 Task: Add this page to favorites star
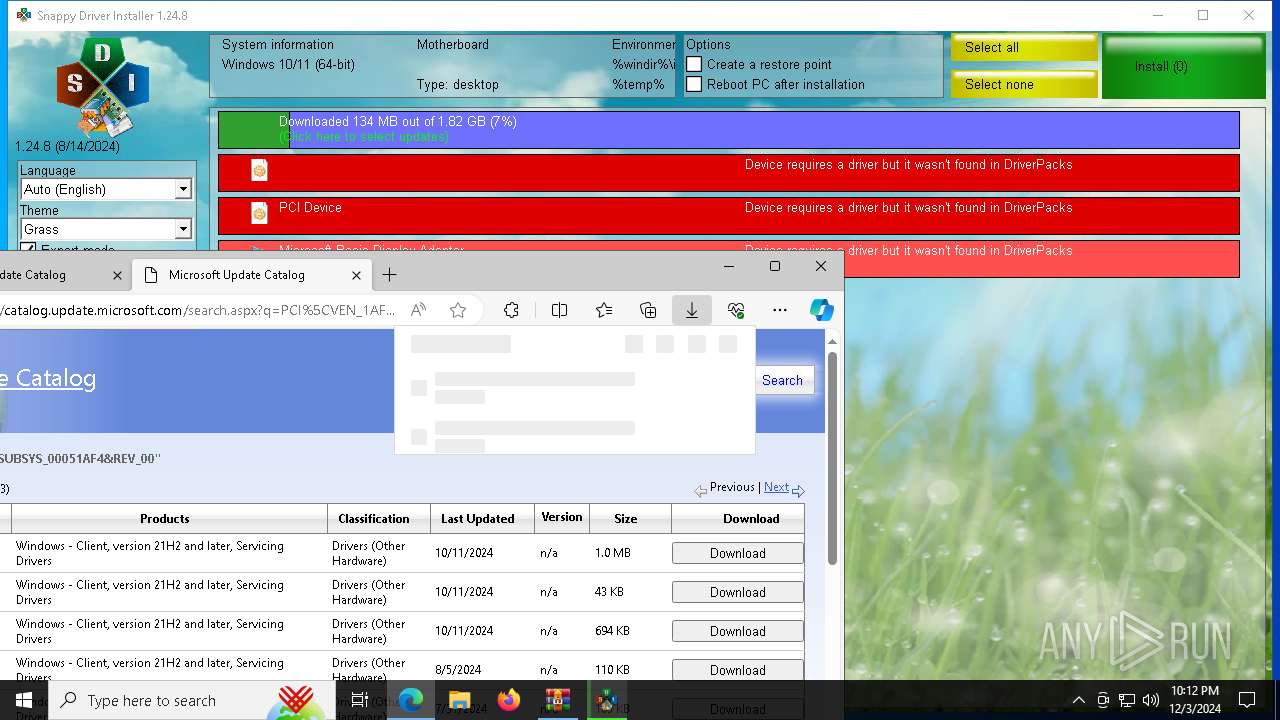coord(458,310)
